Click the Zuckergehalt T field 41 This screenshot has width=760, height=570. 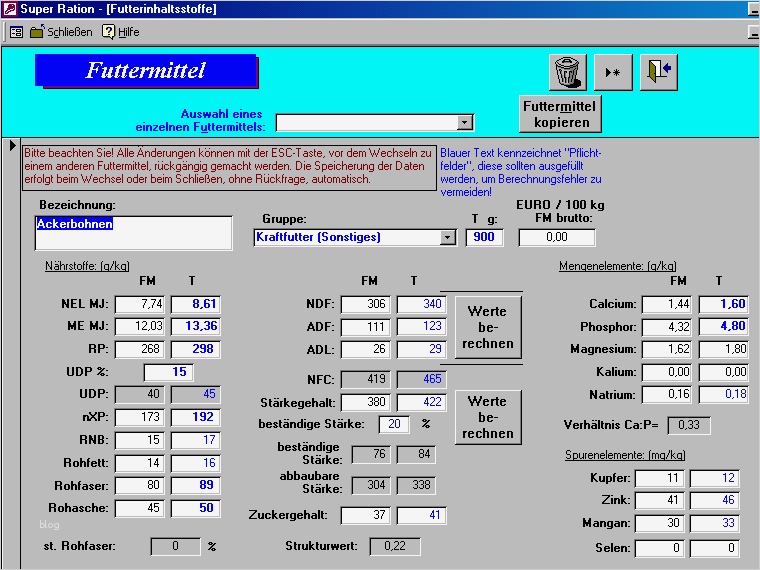pyautogui.click(x=421, y=515)
